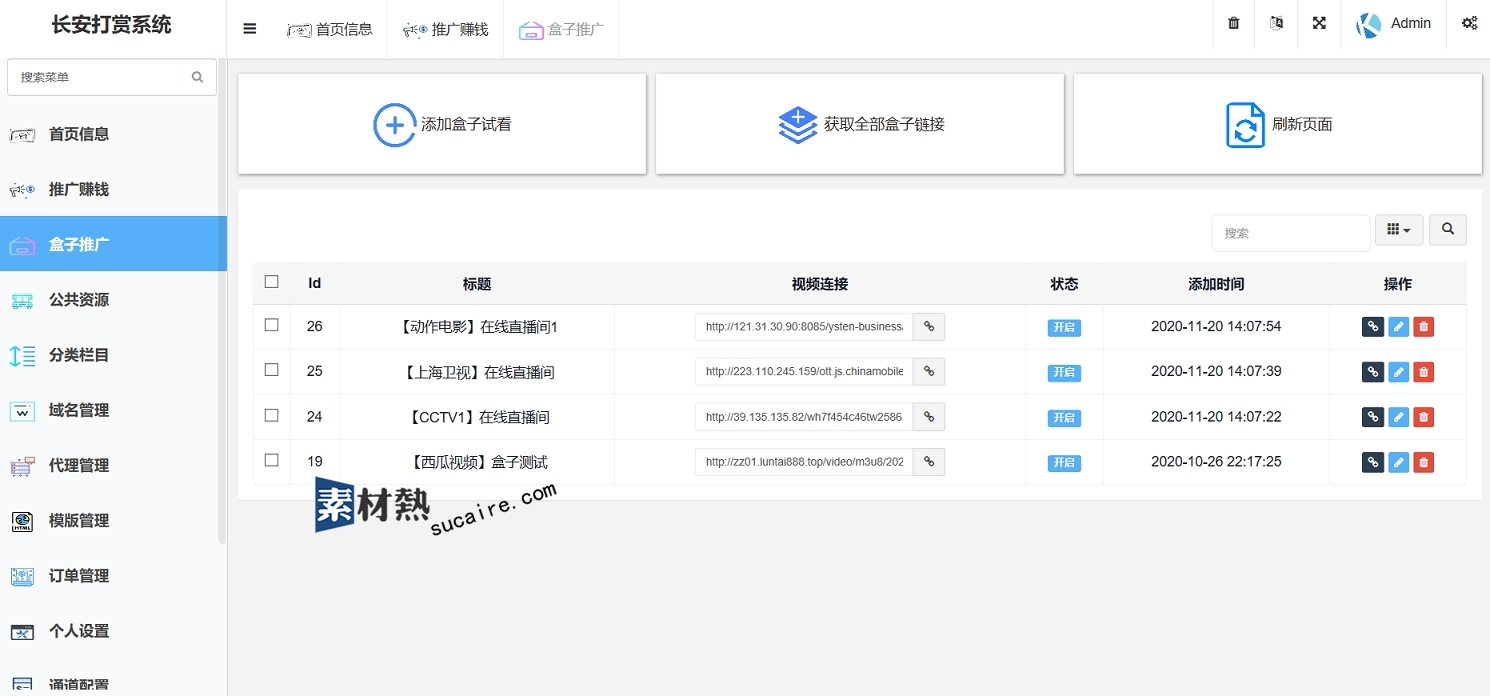This screenshot has height=696, width=1490.
Task: Click the video URL field for row 25
Action: (804, 371)
